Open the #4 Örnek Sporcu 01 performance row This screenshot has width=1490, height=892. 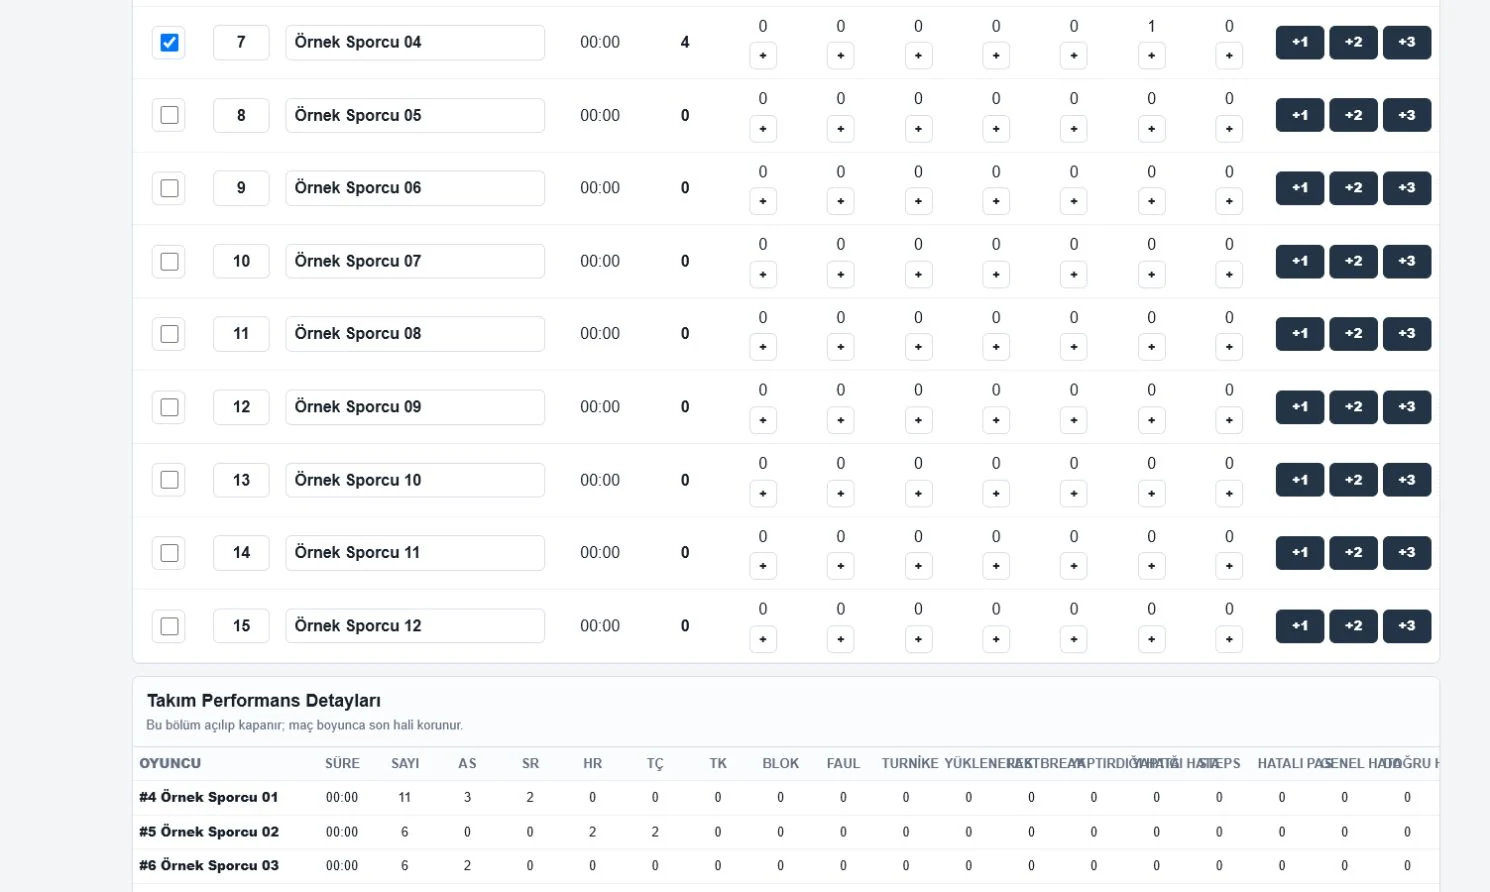[786, 797]
